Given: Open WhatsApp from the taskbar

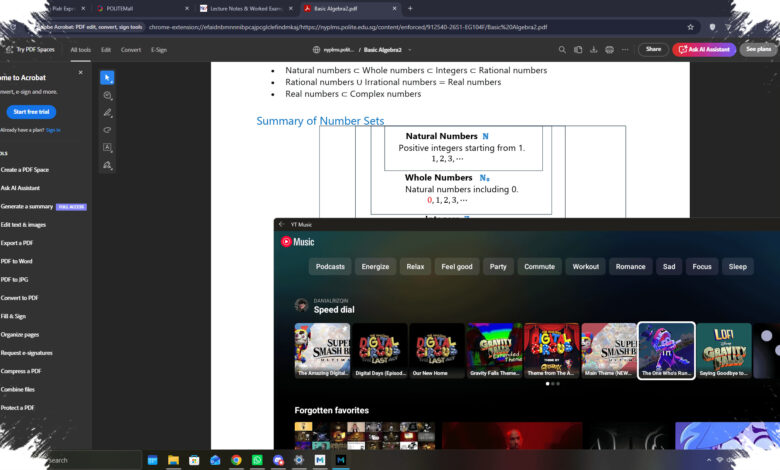Looking at the screenshot, I should point(257,460).
